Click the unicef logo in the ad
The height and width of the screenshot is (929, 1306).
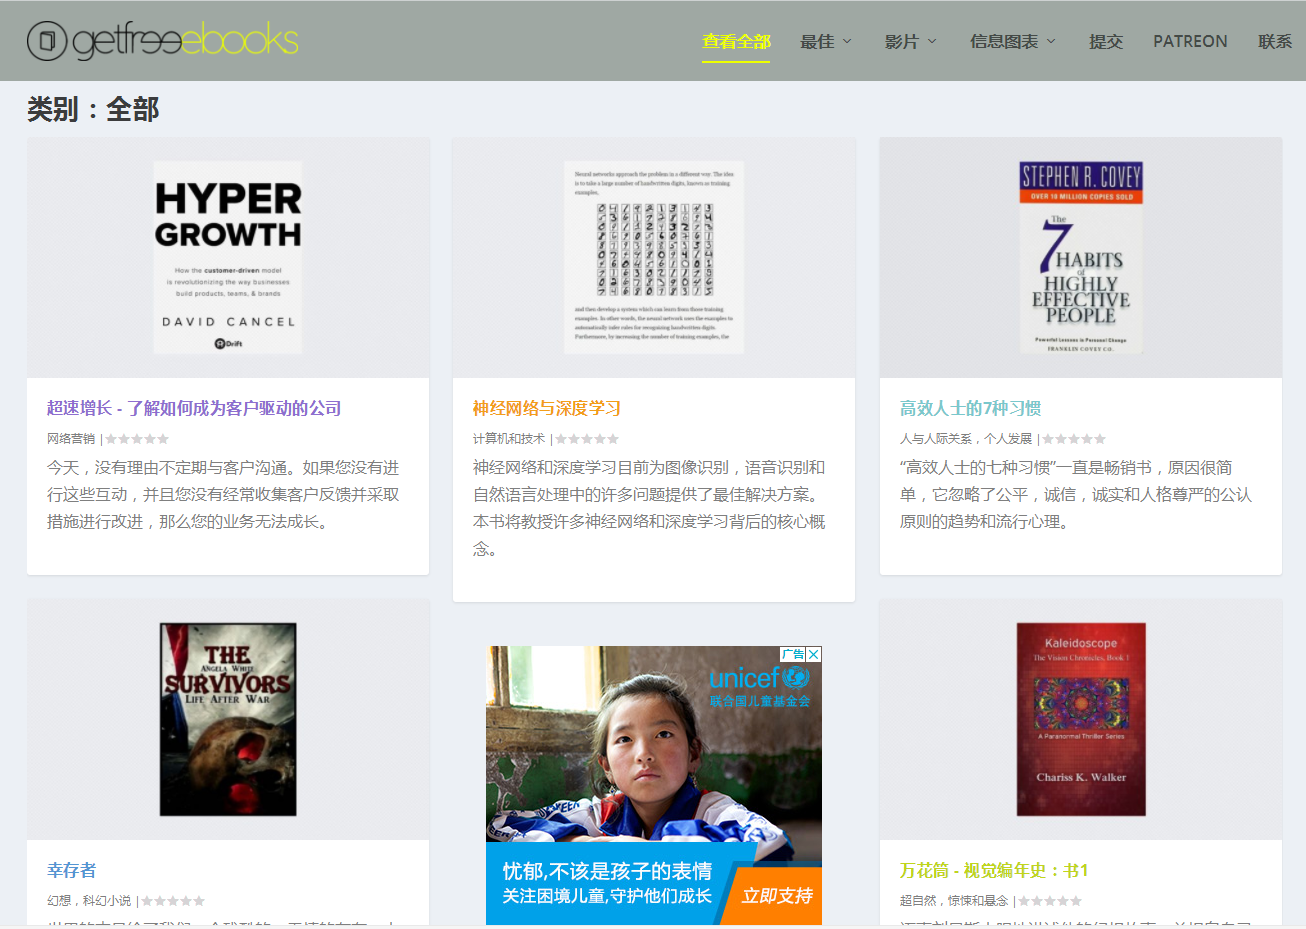(759, 686)
